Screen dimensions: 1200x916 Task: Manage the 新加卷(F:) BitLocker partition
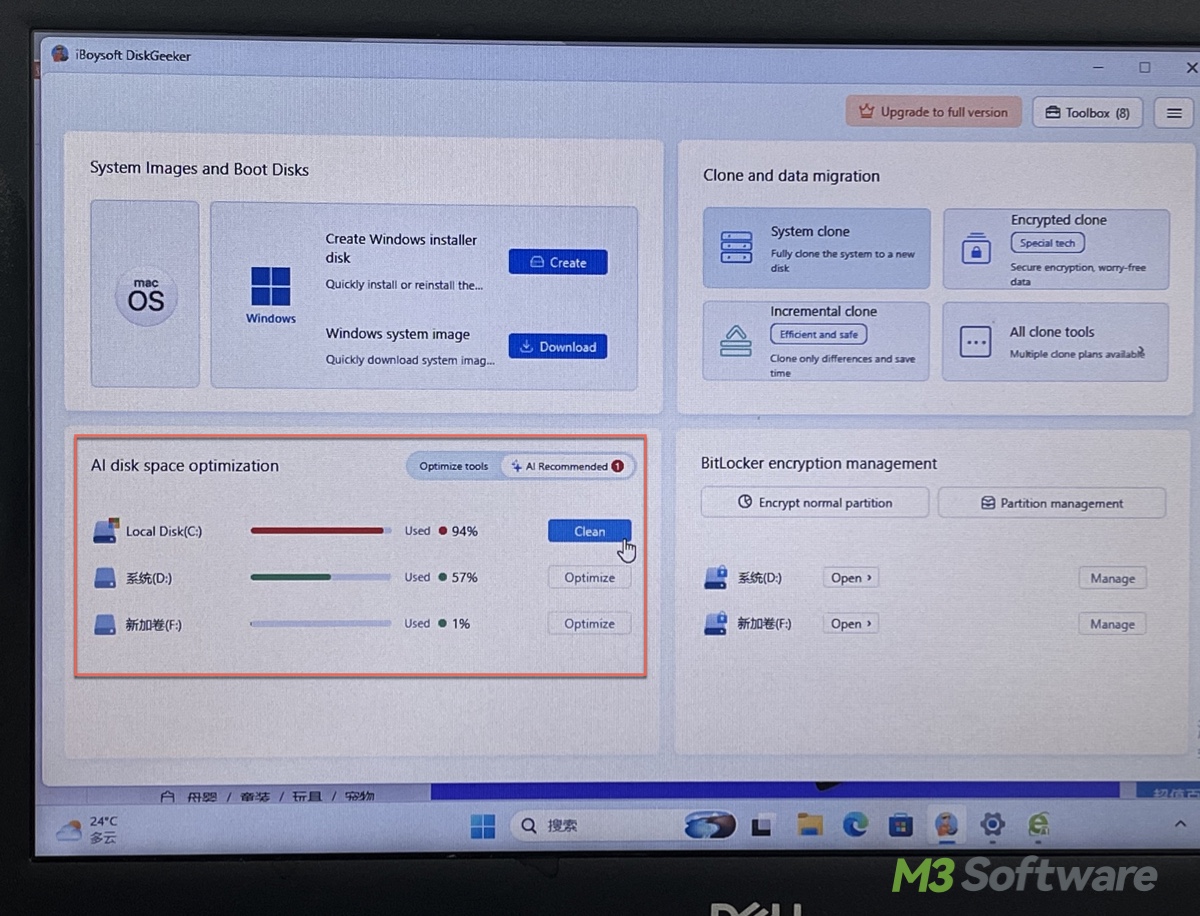click(1112, 624)
